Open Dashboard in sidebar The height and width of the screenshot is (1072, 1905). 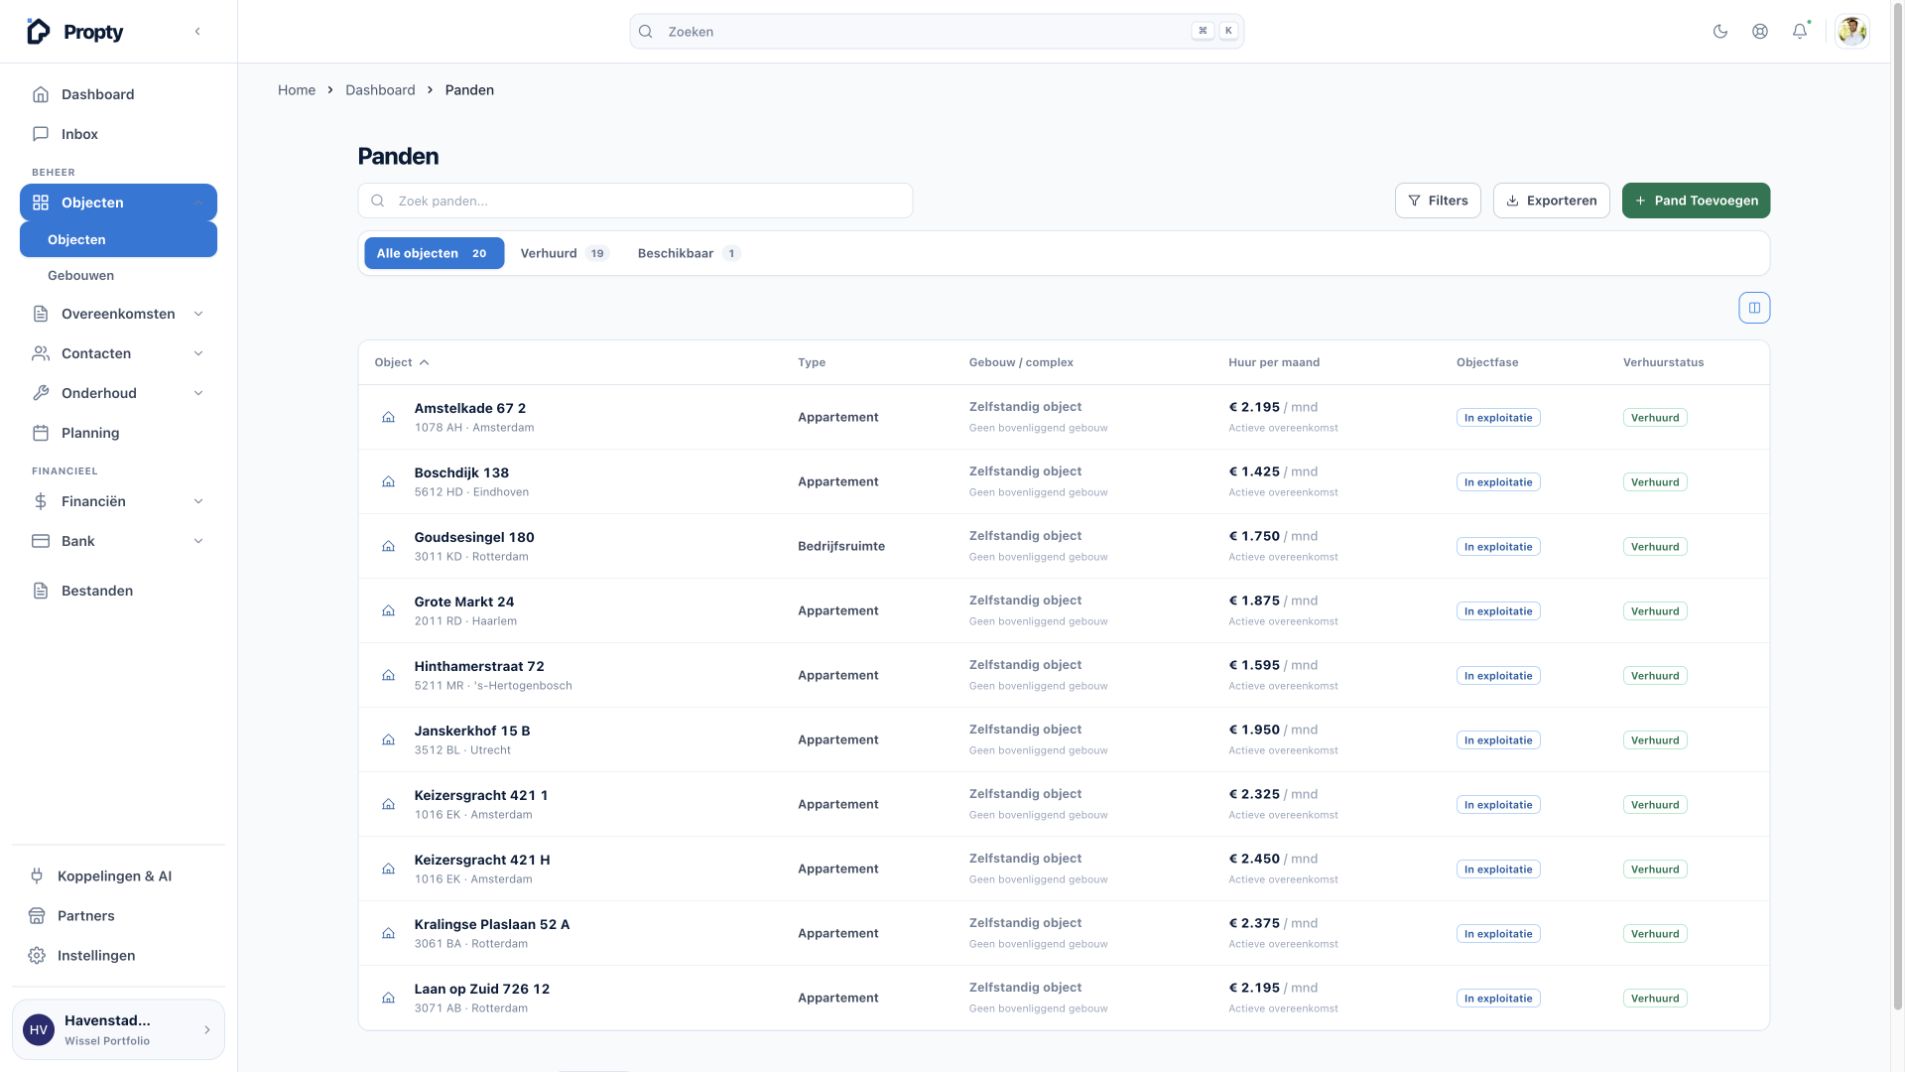click(118, 94)
